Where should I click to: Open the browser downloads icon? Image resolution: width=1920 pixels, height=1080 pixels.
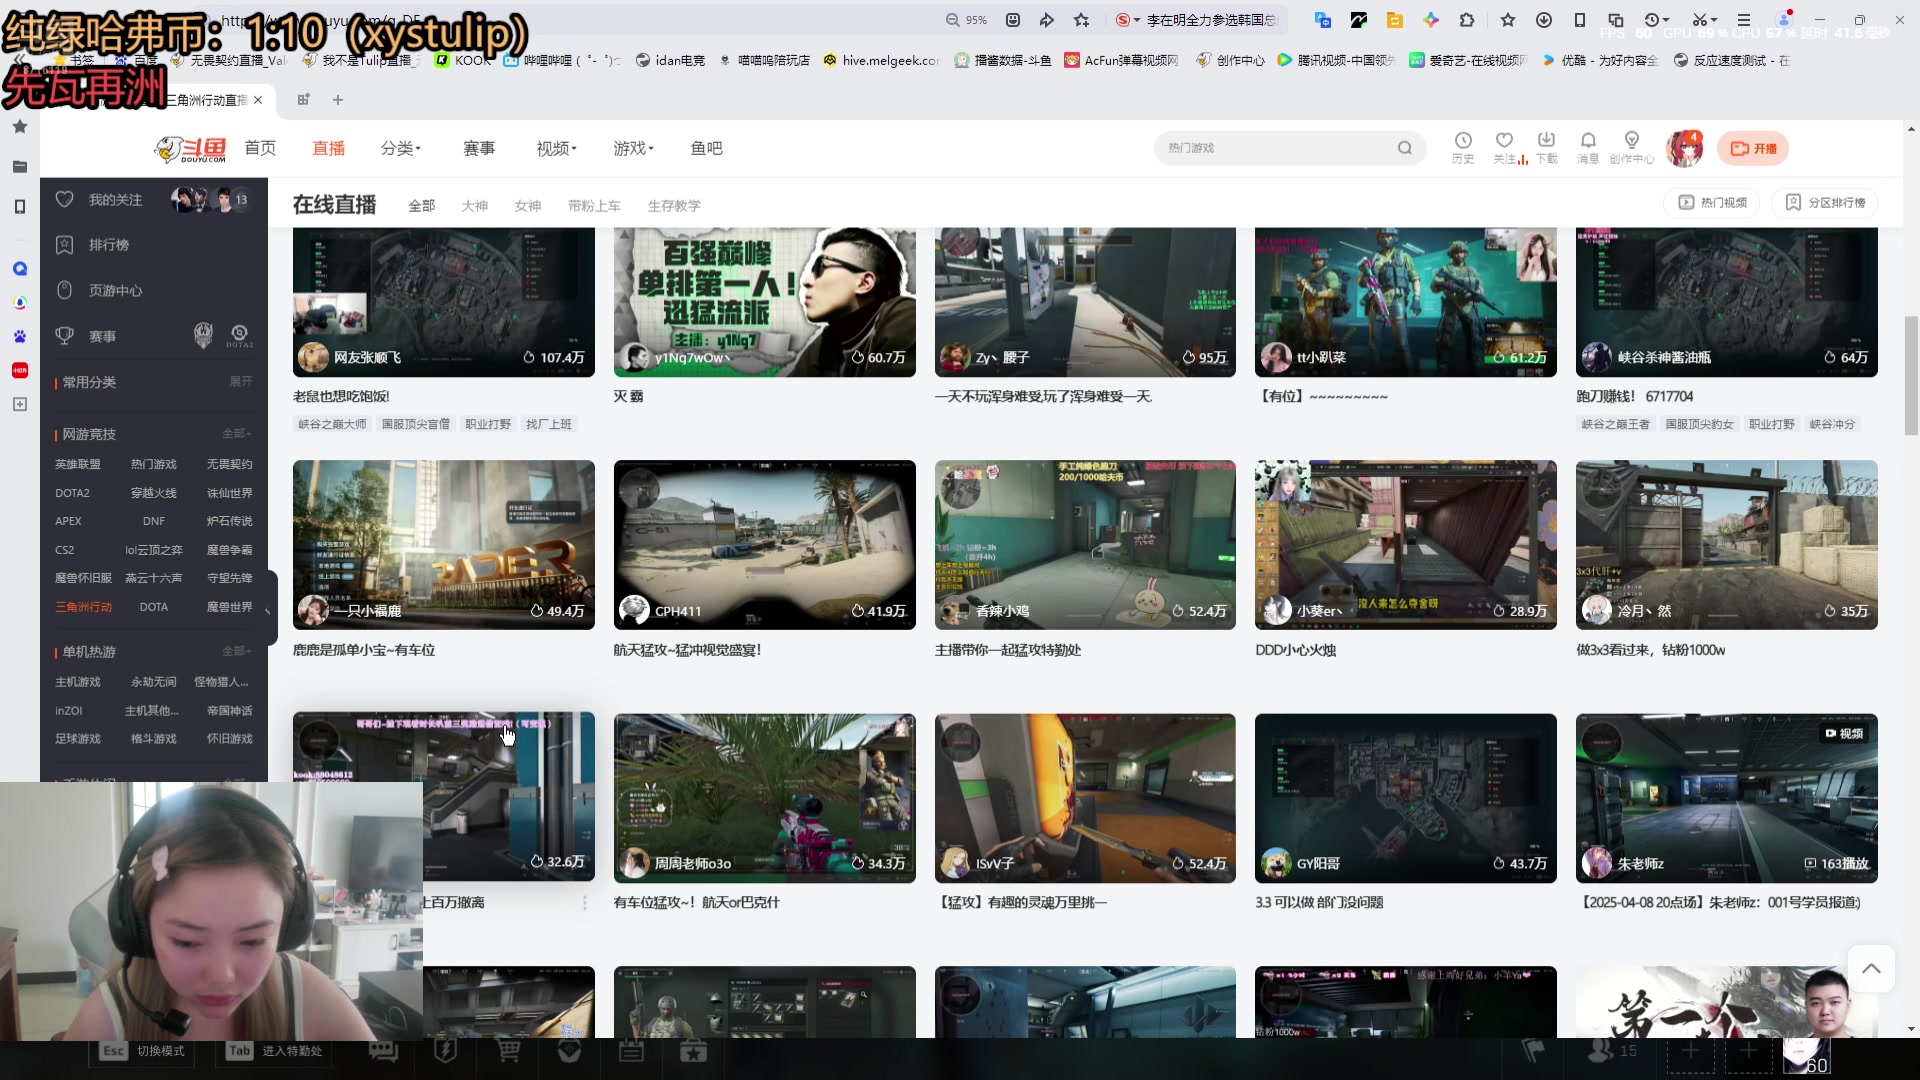1544,20
